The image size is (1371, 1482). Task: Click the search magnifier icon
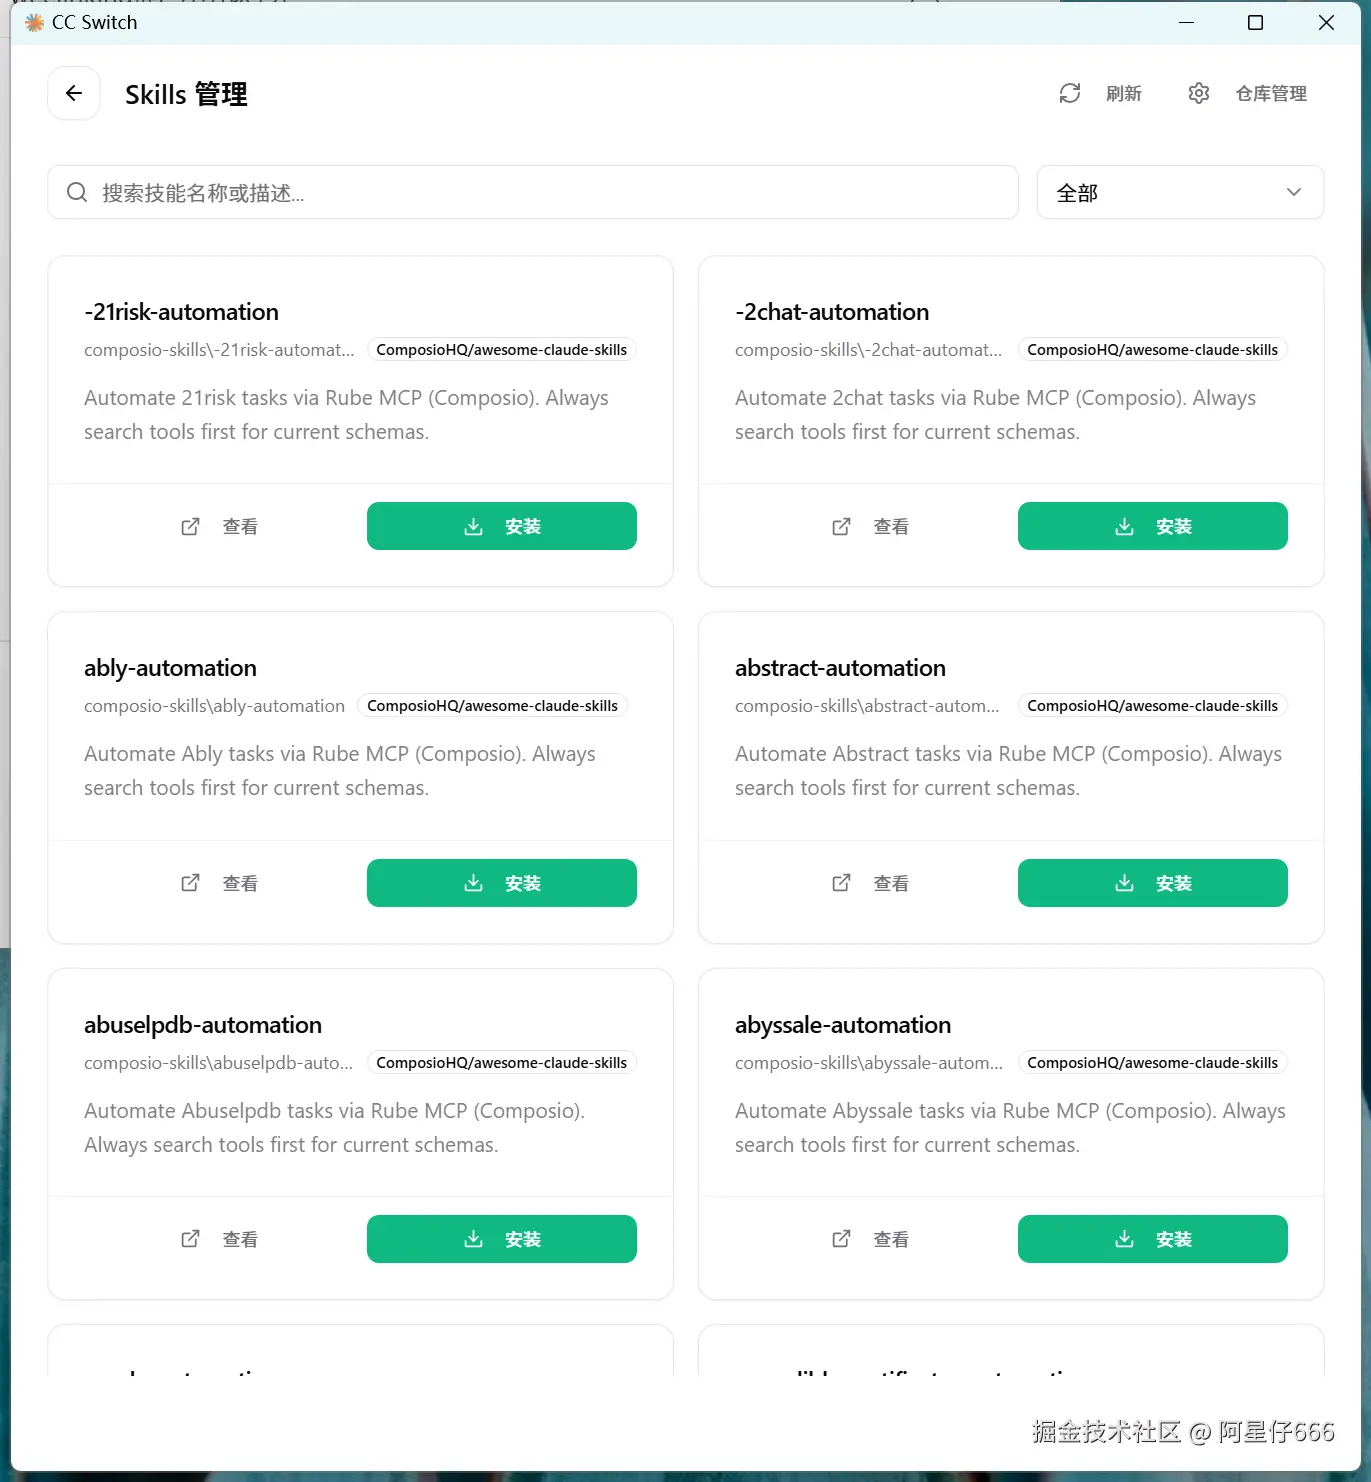pos(77,192)
